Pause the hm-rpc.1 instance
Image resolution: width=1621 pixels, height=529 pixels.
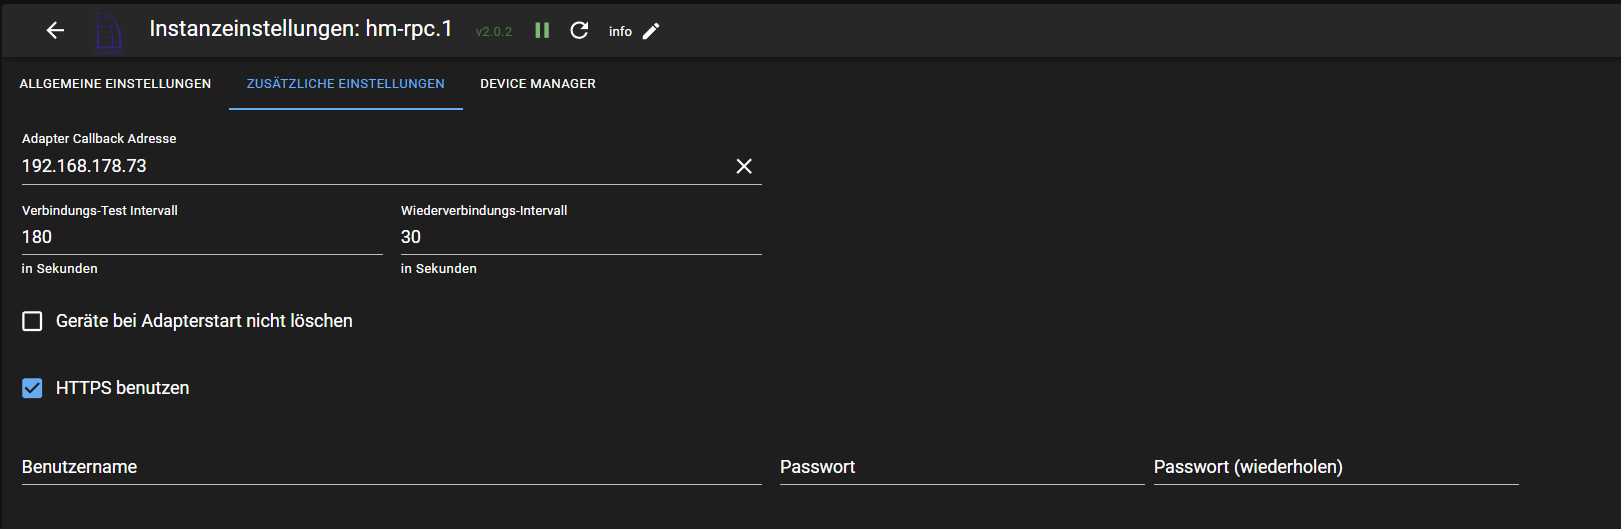coord(542,31)
